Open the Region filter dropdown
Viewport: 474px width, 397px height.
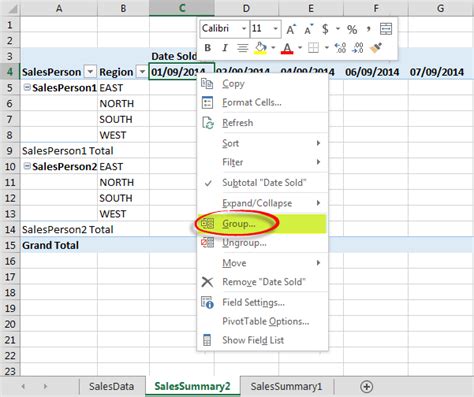[142, 72]
